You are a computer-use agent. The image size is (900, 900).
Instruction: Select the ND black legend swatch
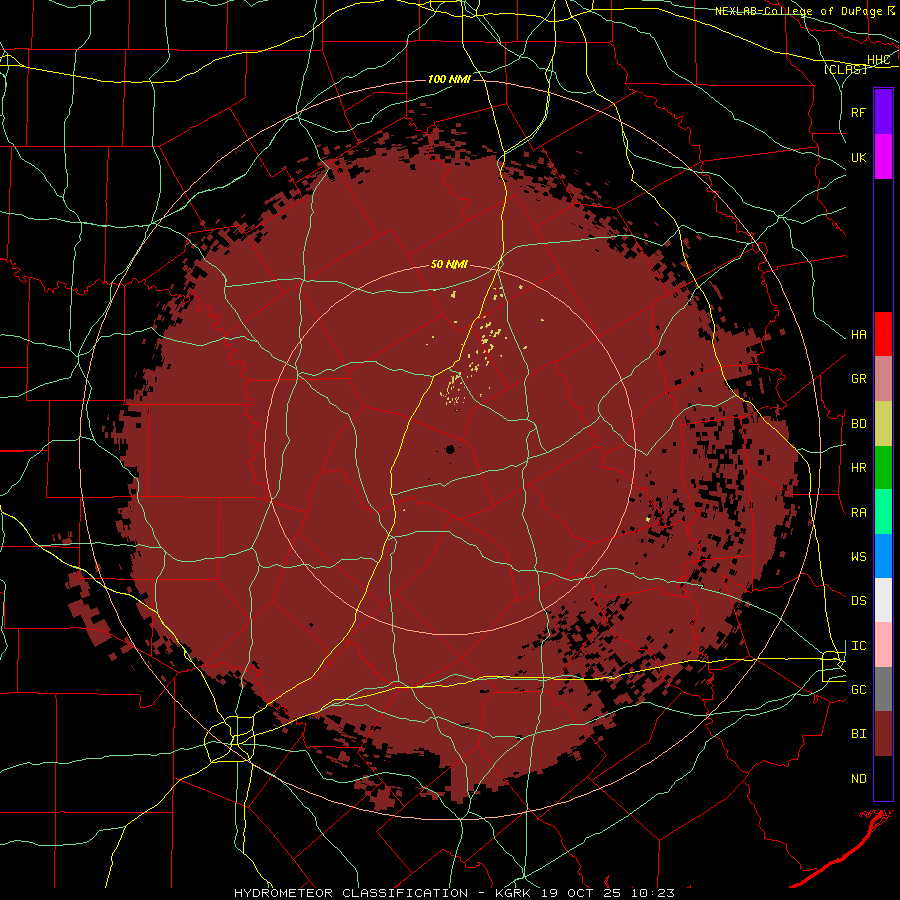(883, 778)
